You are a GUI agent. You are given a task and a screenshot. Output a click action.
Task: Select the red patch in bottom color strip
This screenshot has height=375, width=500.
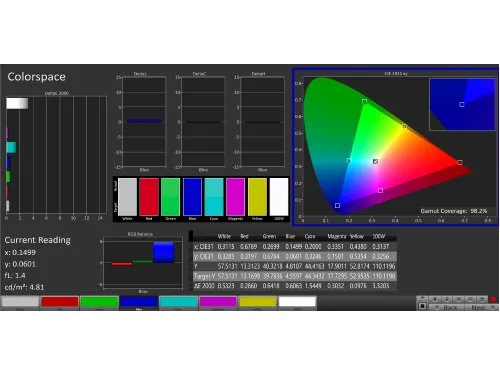click(x=60, y=302)
